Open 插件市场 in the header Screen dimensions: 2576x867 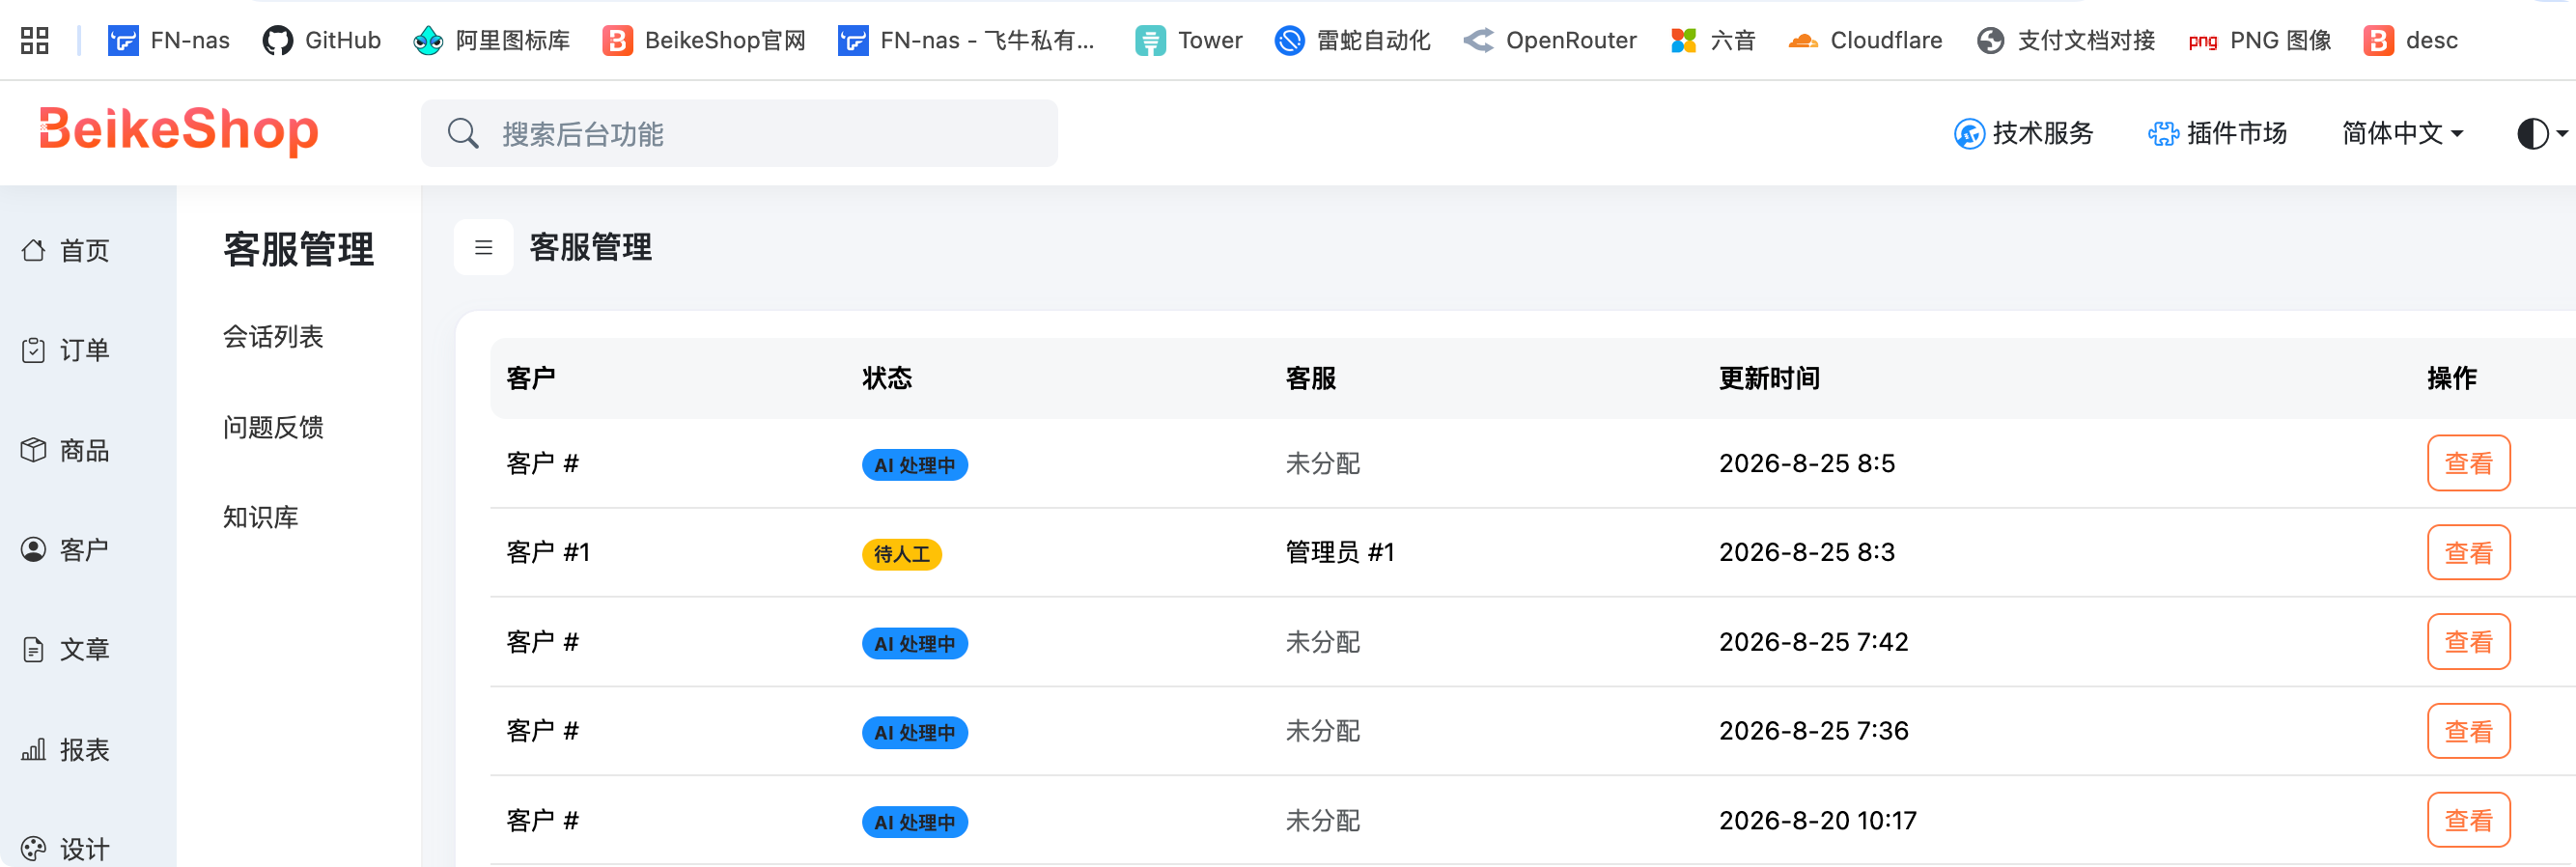click(x=2217, y=133)
